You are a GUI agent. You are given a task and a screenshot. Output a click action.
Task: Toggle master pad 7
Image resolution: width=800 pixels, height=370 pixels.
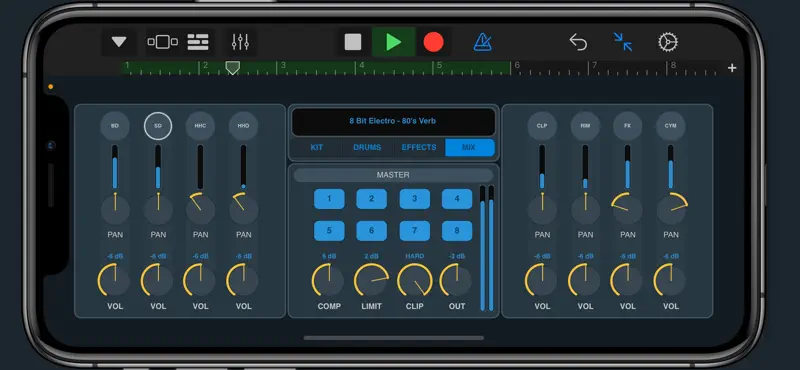414,231
